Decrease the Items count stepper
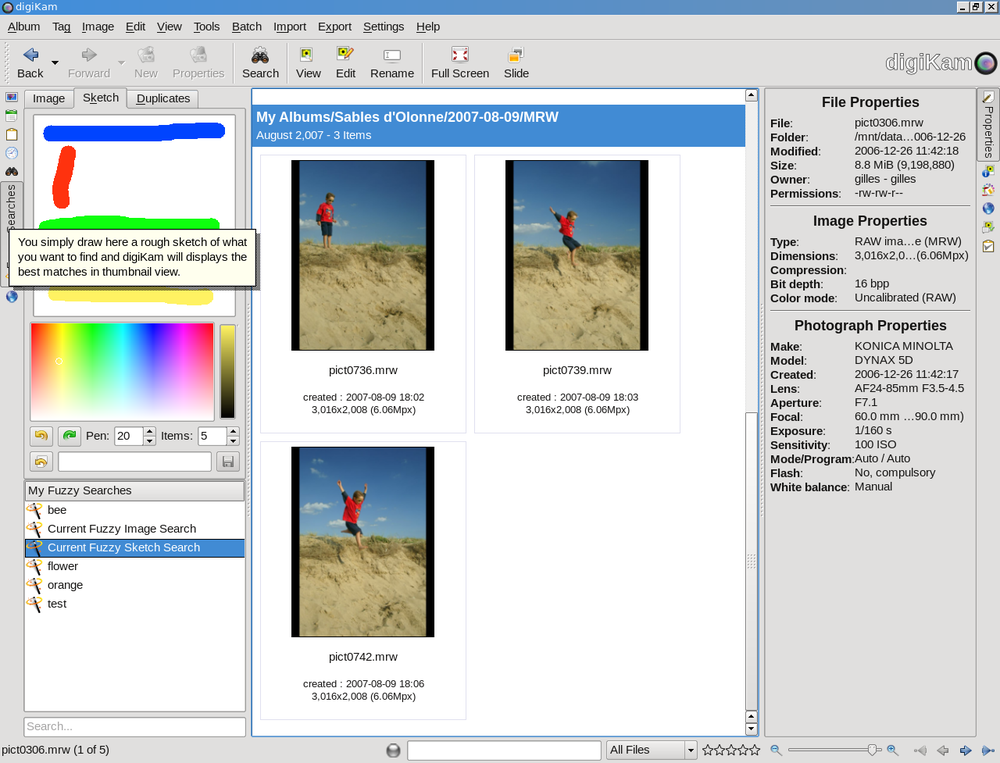The width and height of the screenshot is (1000, 763). 233,441
